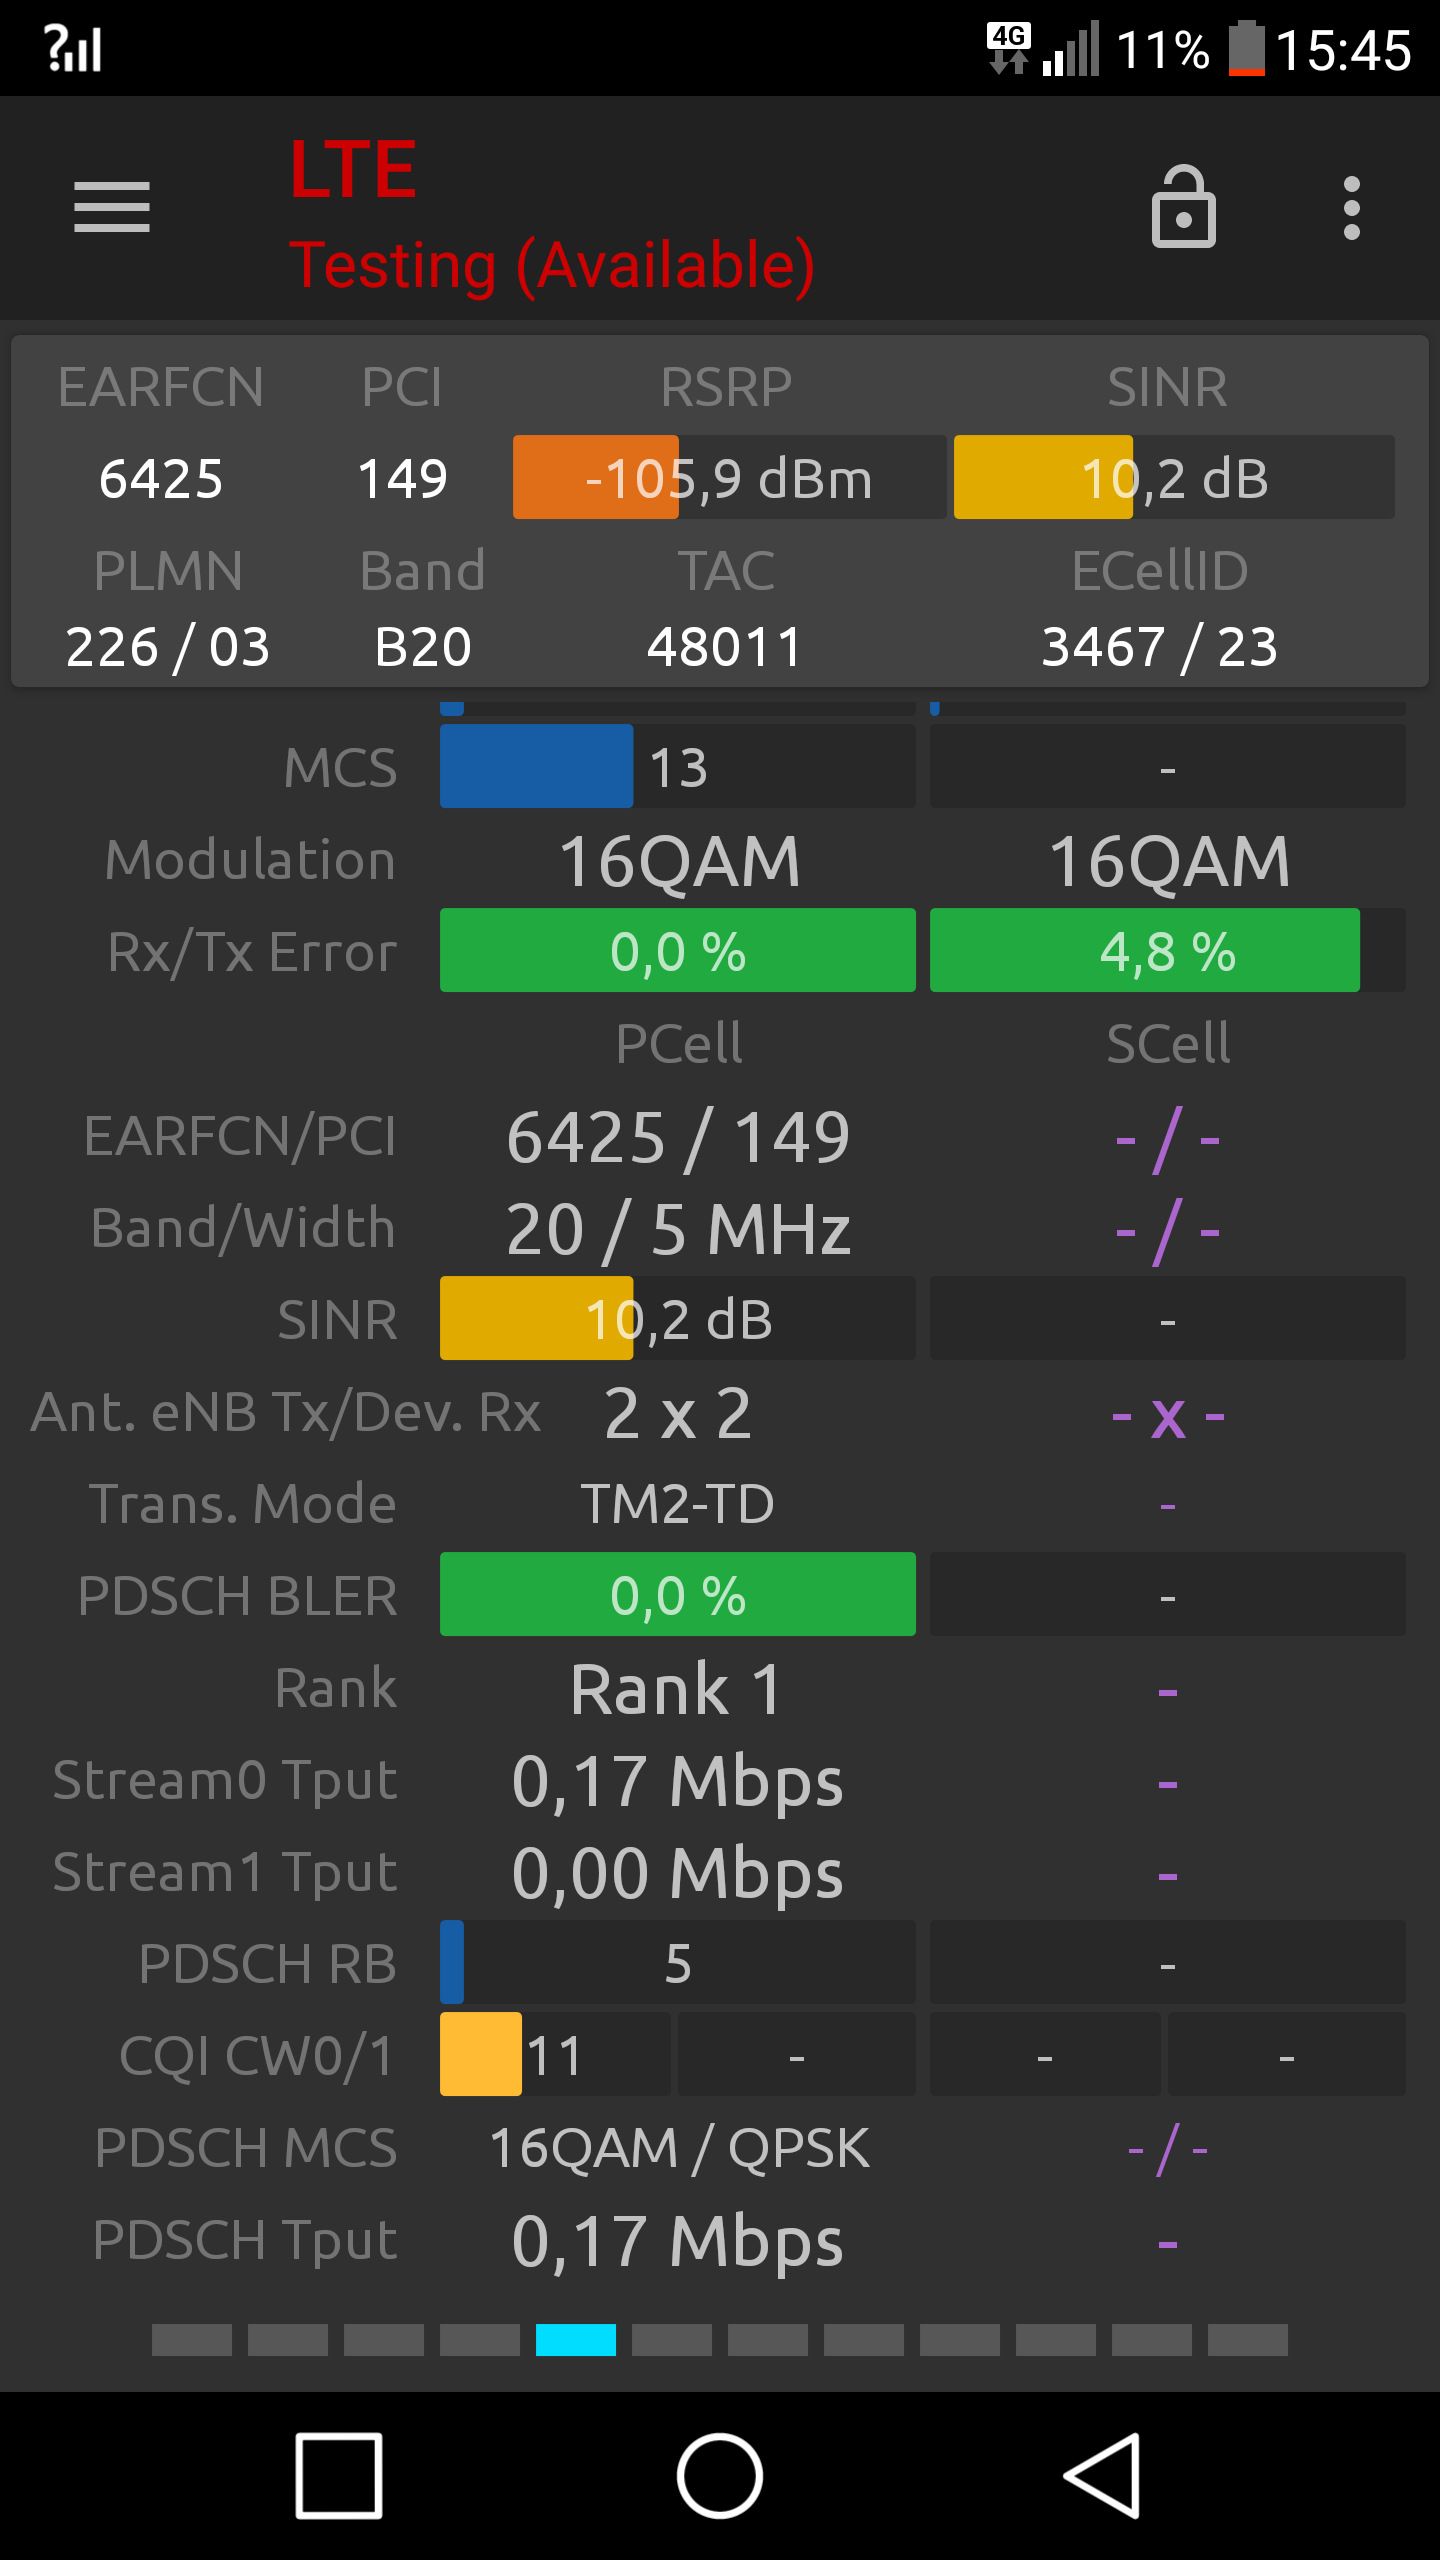Tap the battery indicator icon
The image size is (1440, 2560).
click(x=1246, y=48)
